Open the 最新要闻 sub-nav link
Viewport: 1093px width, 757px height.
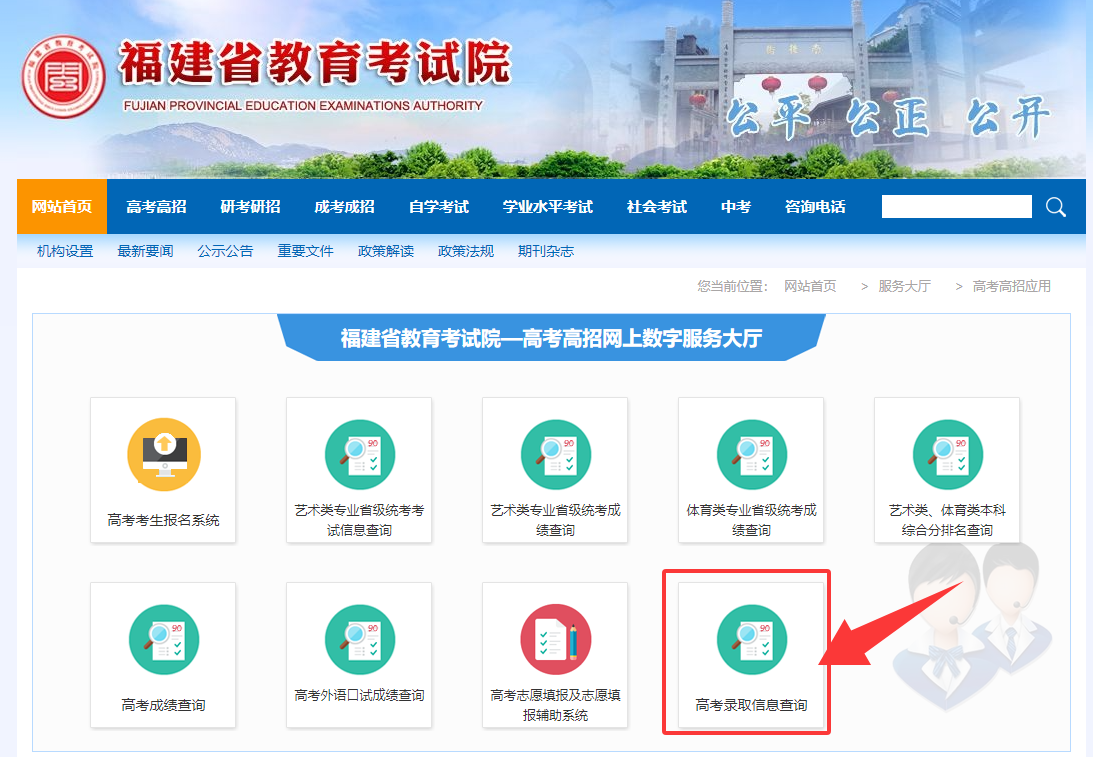pyautogui.click(x=145, y=251)
